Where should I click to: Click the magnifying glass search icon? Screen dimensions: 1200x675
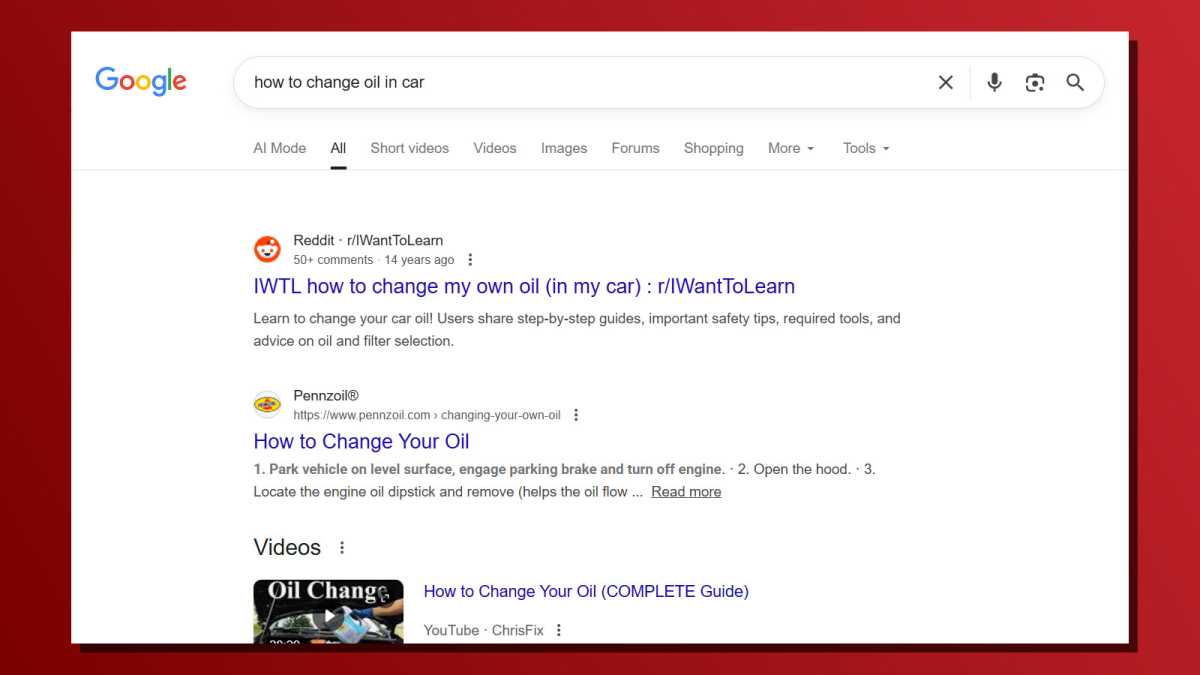pyautogui.click(x=1075, y=83)
